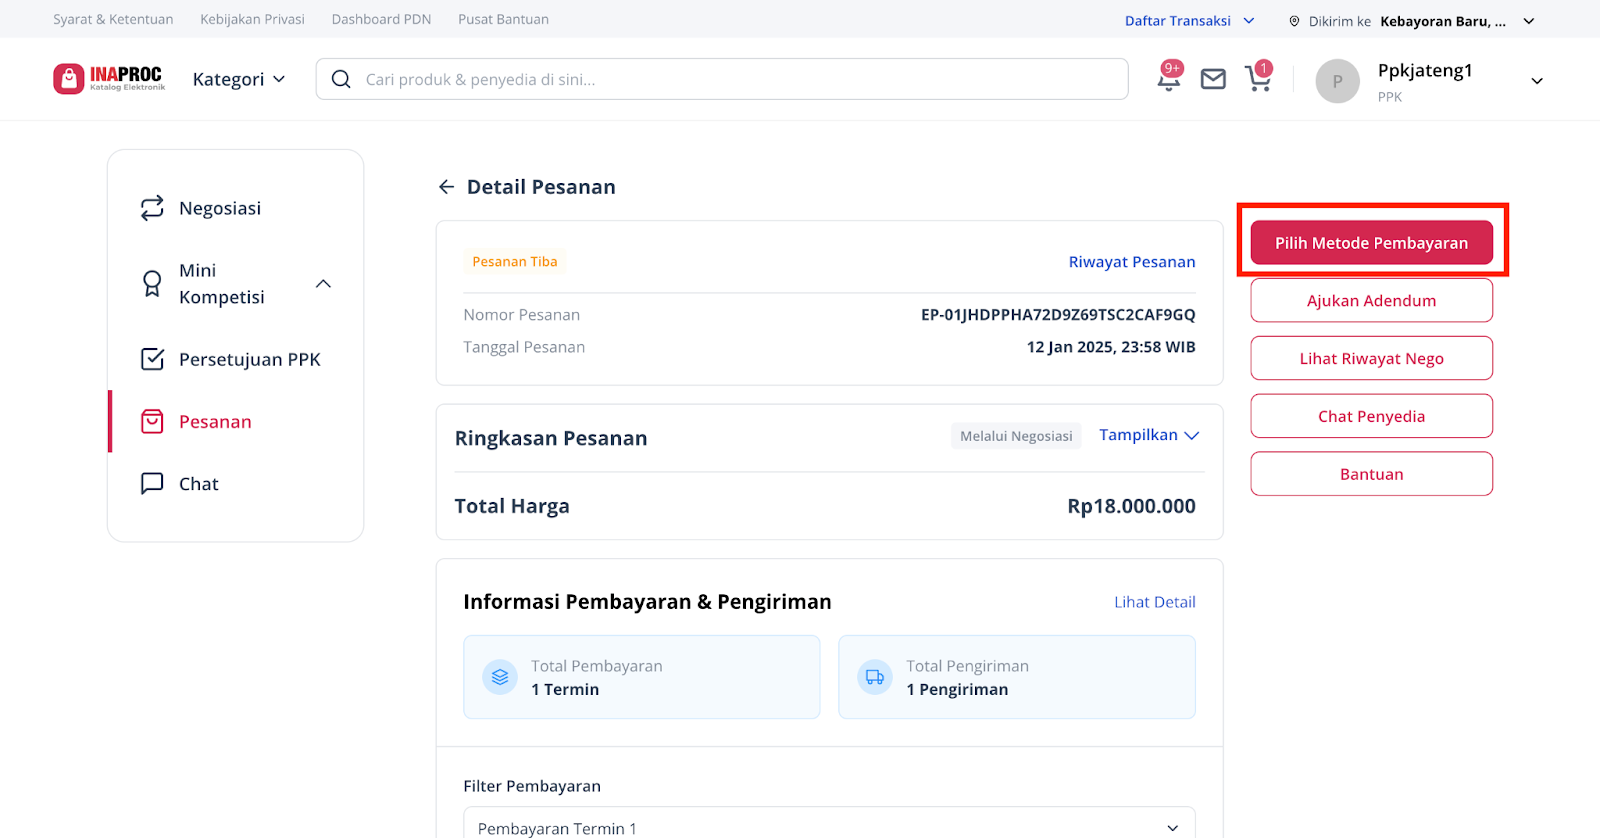Image resolution: width=1600 pixels, height=838 pixels.
Task: Click the profile avatar with letter P
Action: pyautogui.click(x=1337, y=81)
